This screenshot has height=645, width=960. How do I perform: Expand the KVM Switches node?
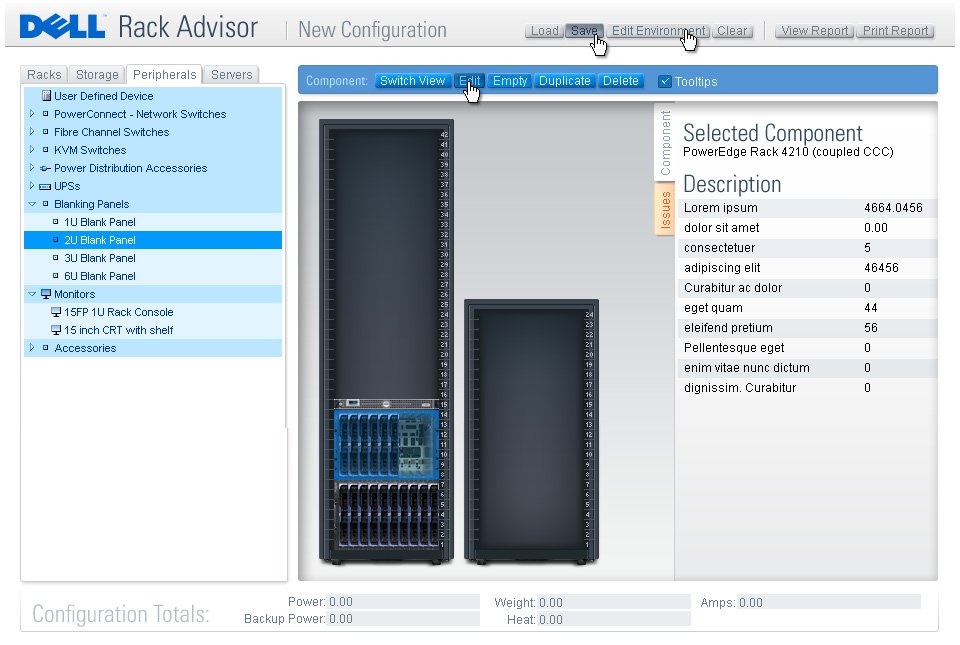click(x=32, y=150)
